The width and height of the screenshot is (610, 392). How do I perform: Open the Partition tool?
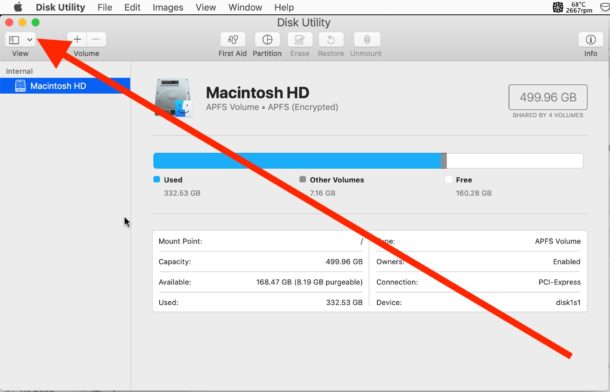[x=267, y=39]
